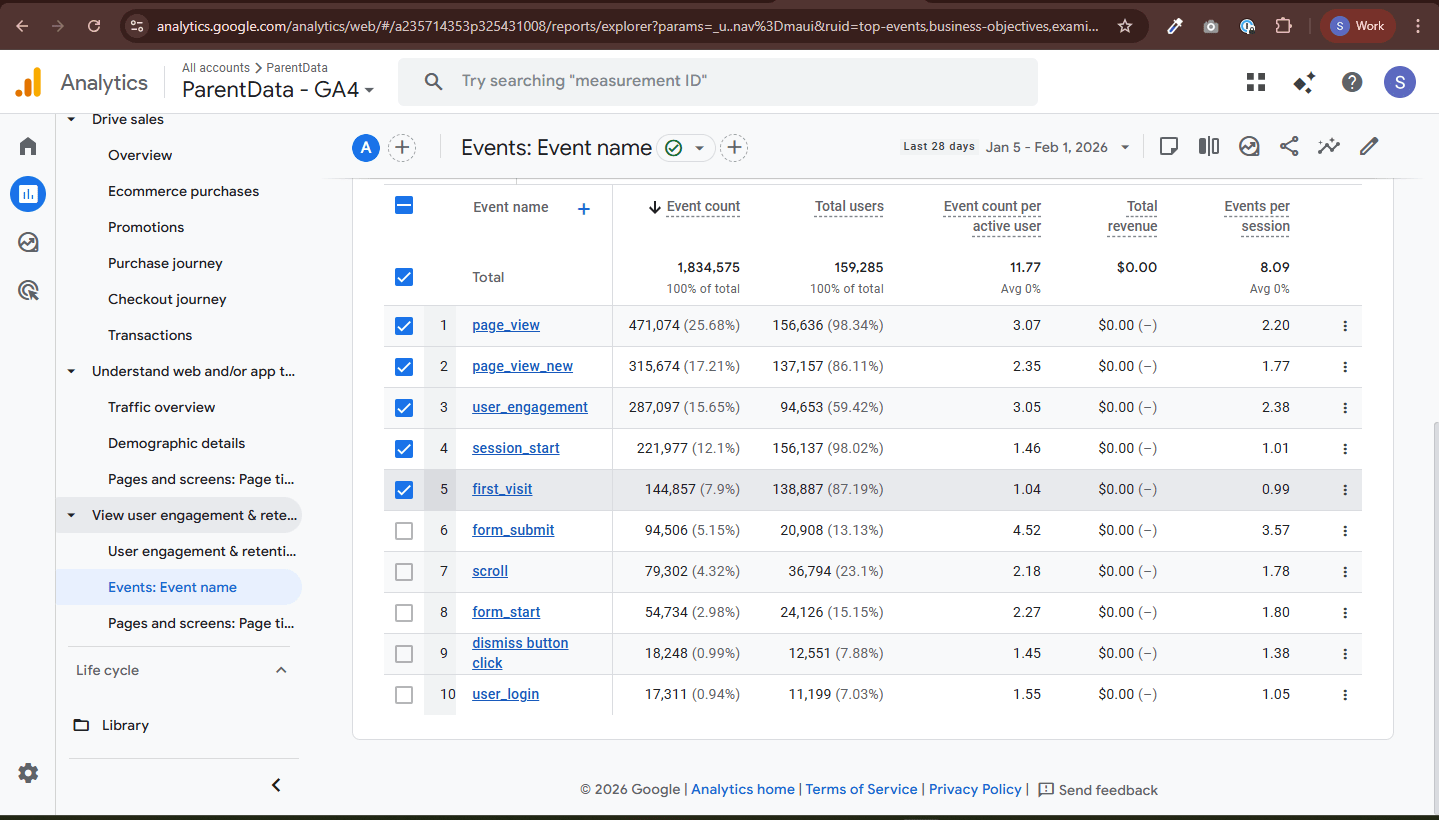Add a comparison with the plus circle

tap(402, 148)
